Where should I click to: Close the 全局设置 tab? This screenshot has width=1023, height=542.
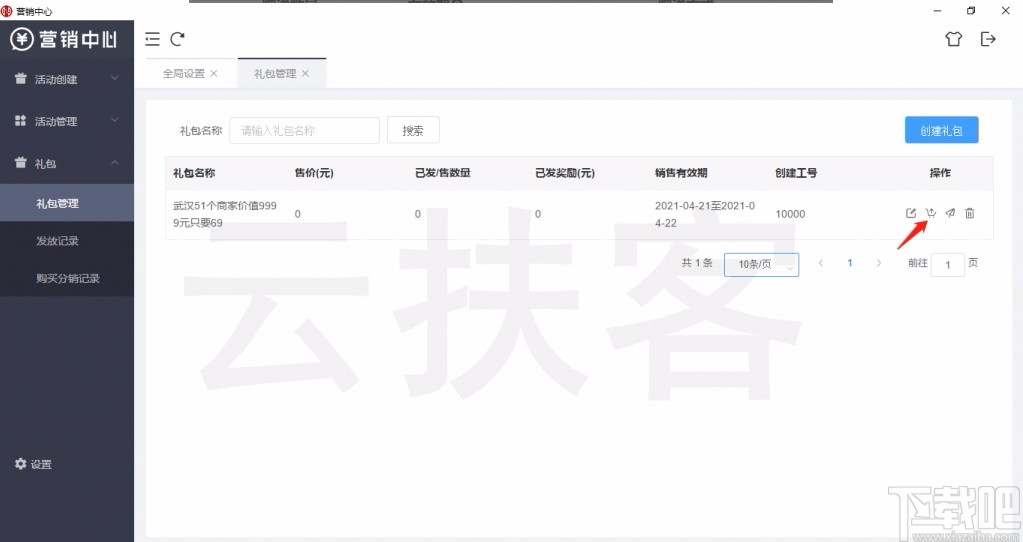point(214,74)
